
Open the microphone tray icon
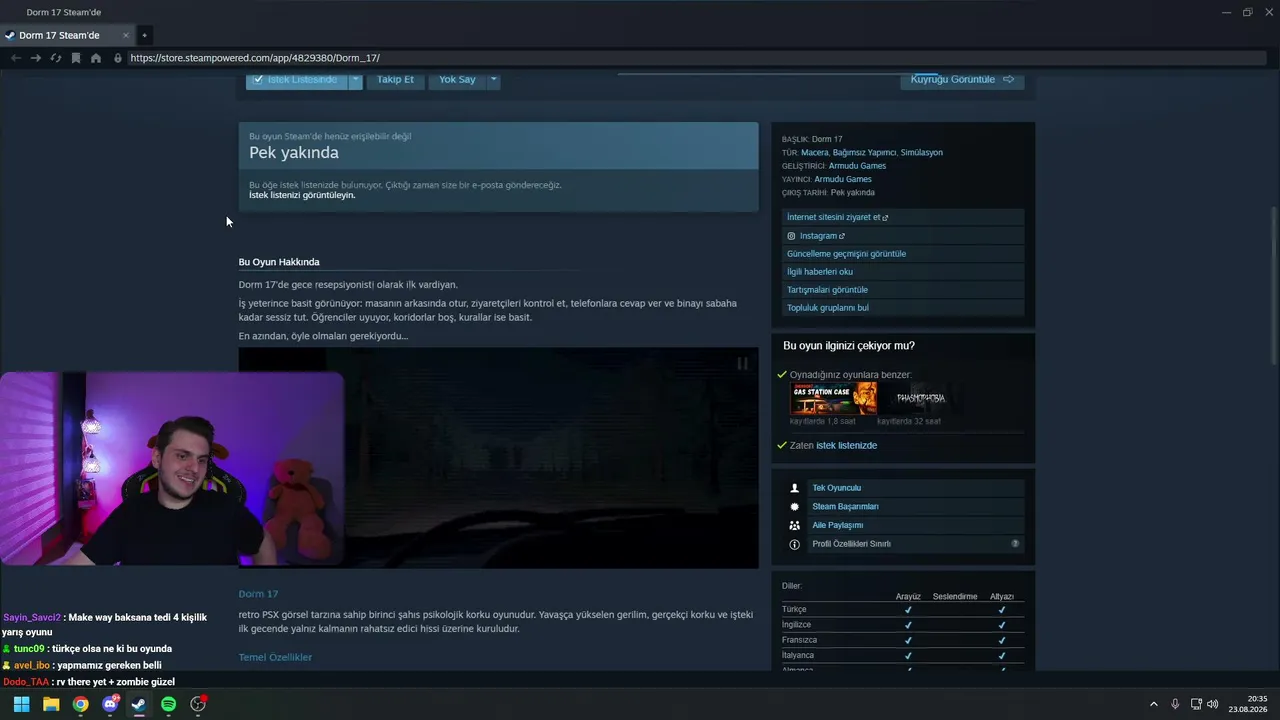click(1175, 704)
